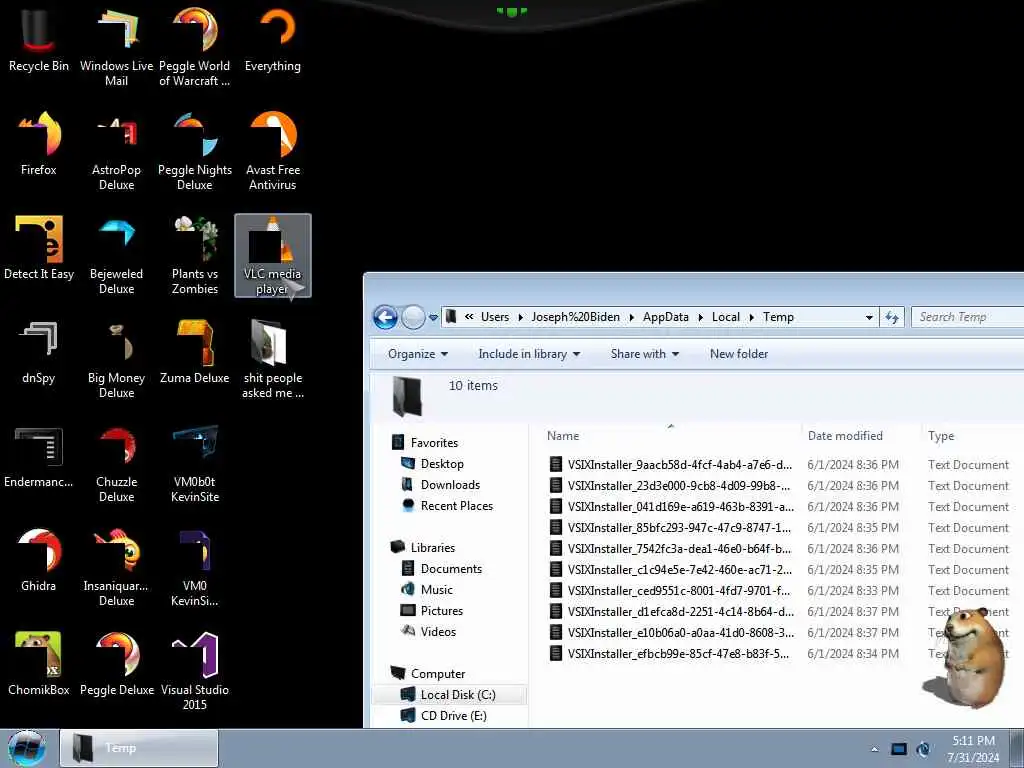The image size is (1024, 768).
Task: Open Recent Places in navigation pane
Action: click(x=447, y=505)
